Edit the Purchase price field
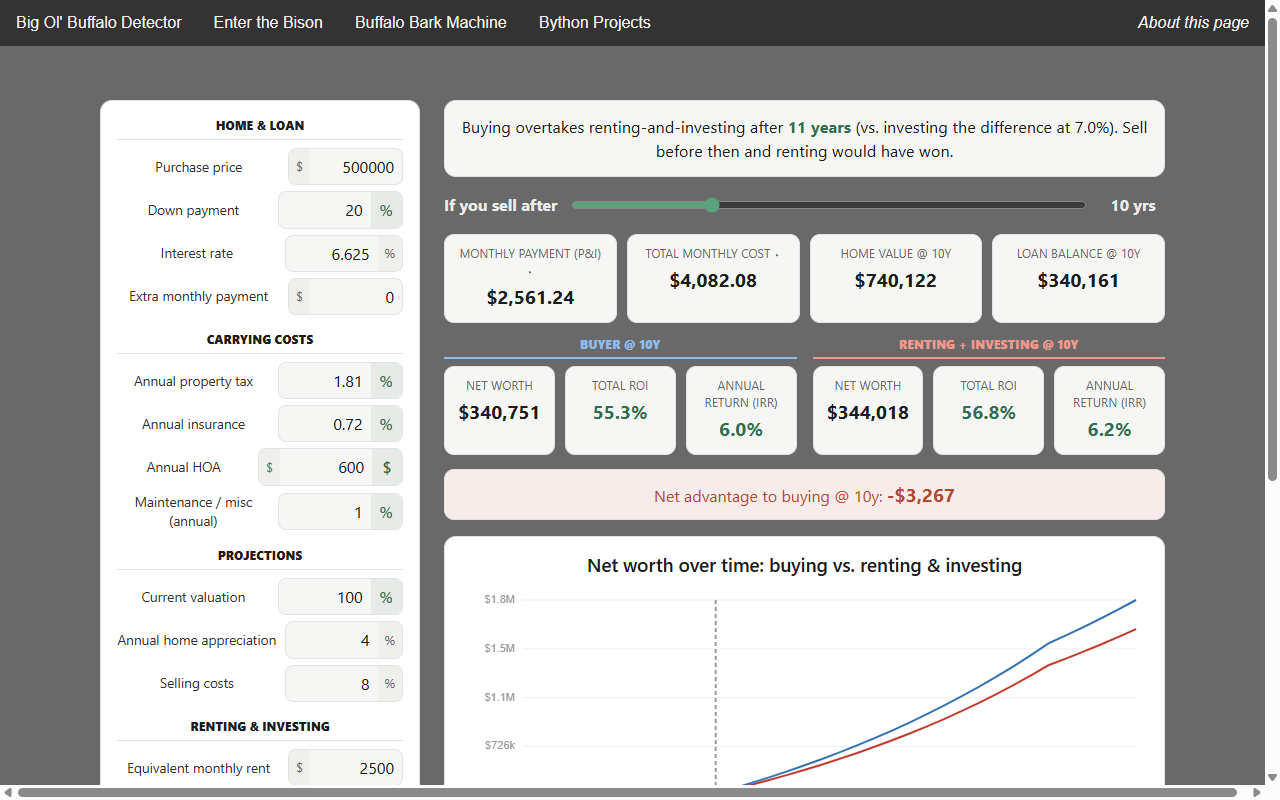 point(355,167)
